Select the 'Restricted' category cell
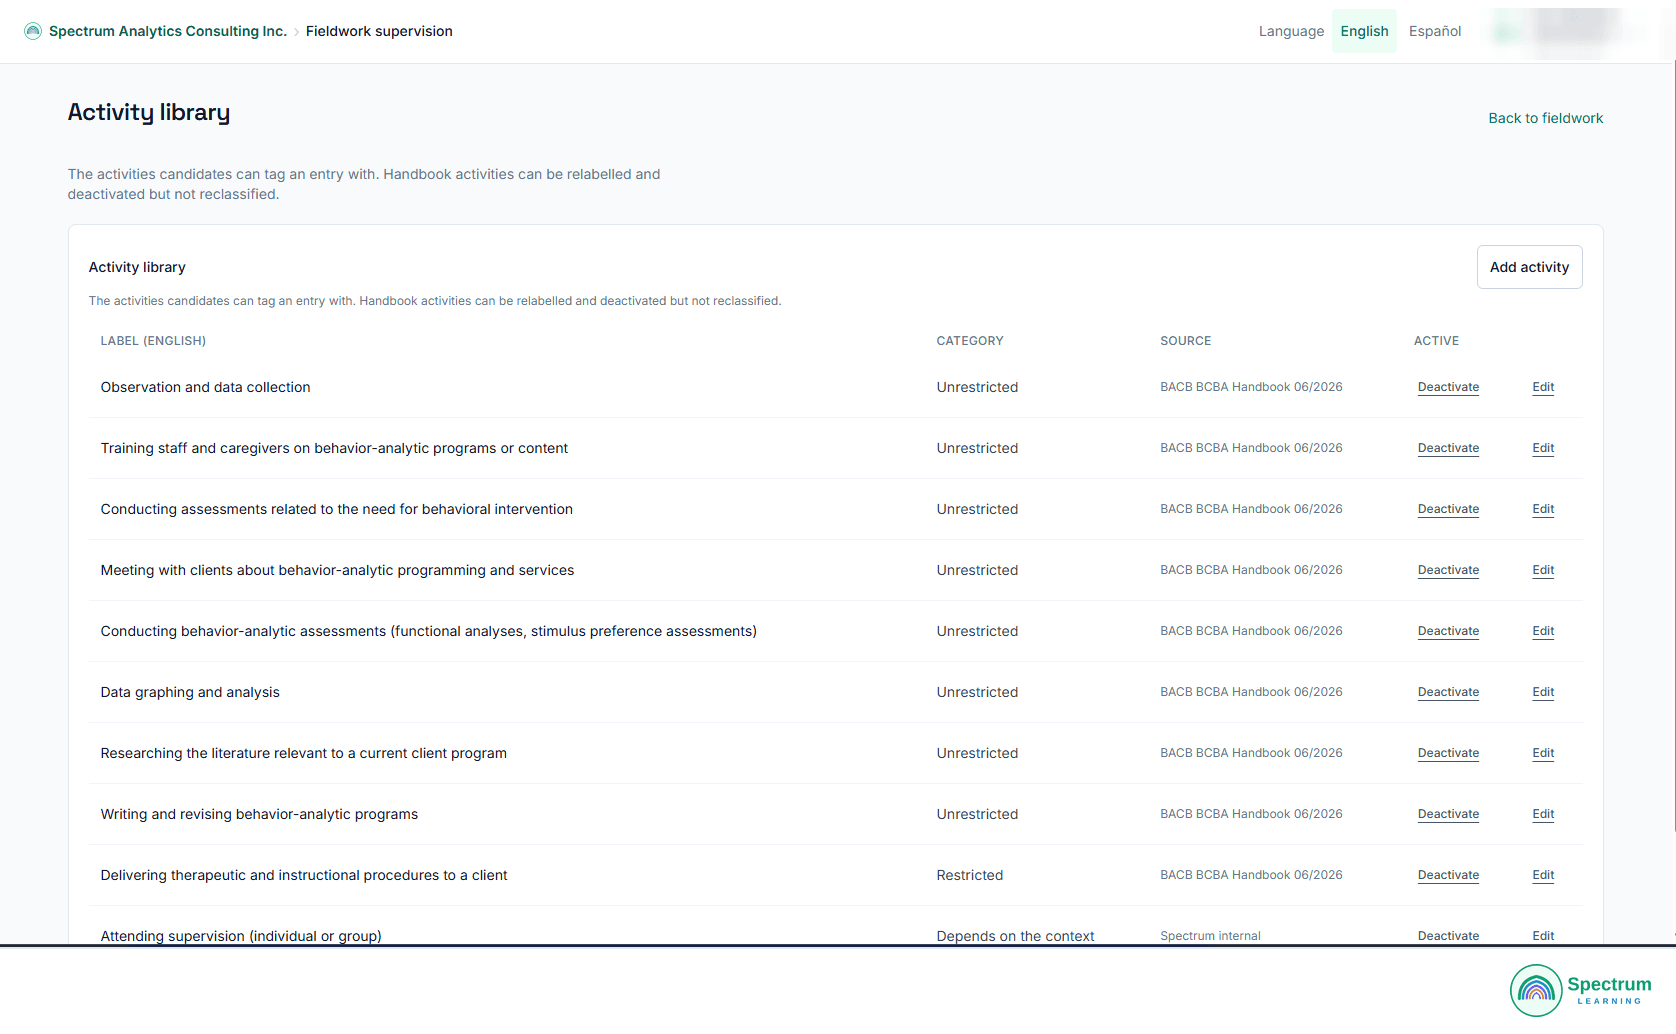 tap(970, 875)
